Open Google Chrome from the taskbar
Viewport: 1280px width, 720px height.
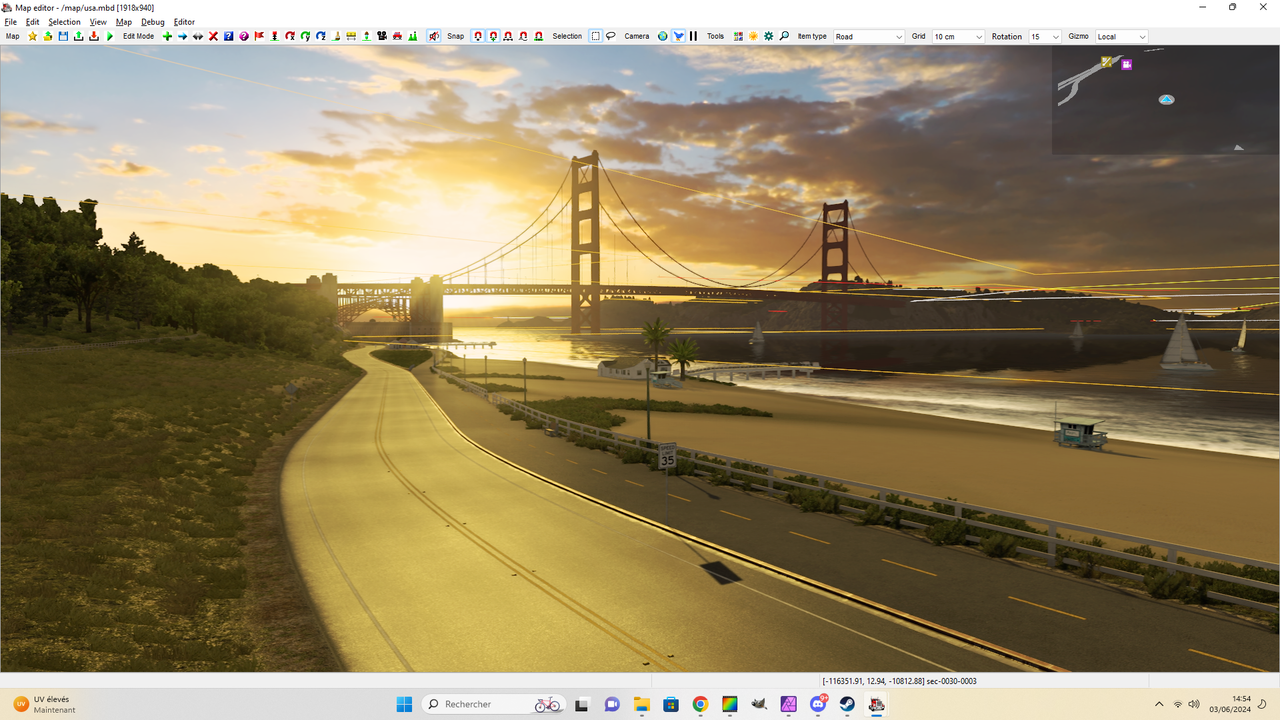(700, 704)
